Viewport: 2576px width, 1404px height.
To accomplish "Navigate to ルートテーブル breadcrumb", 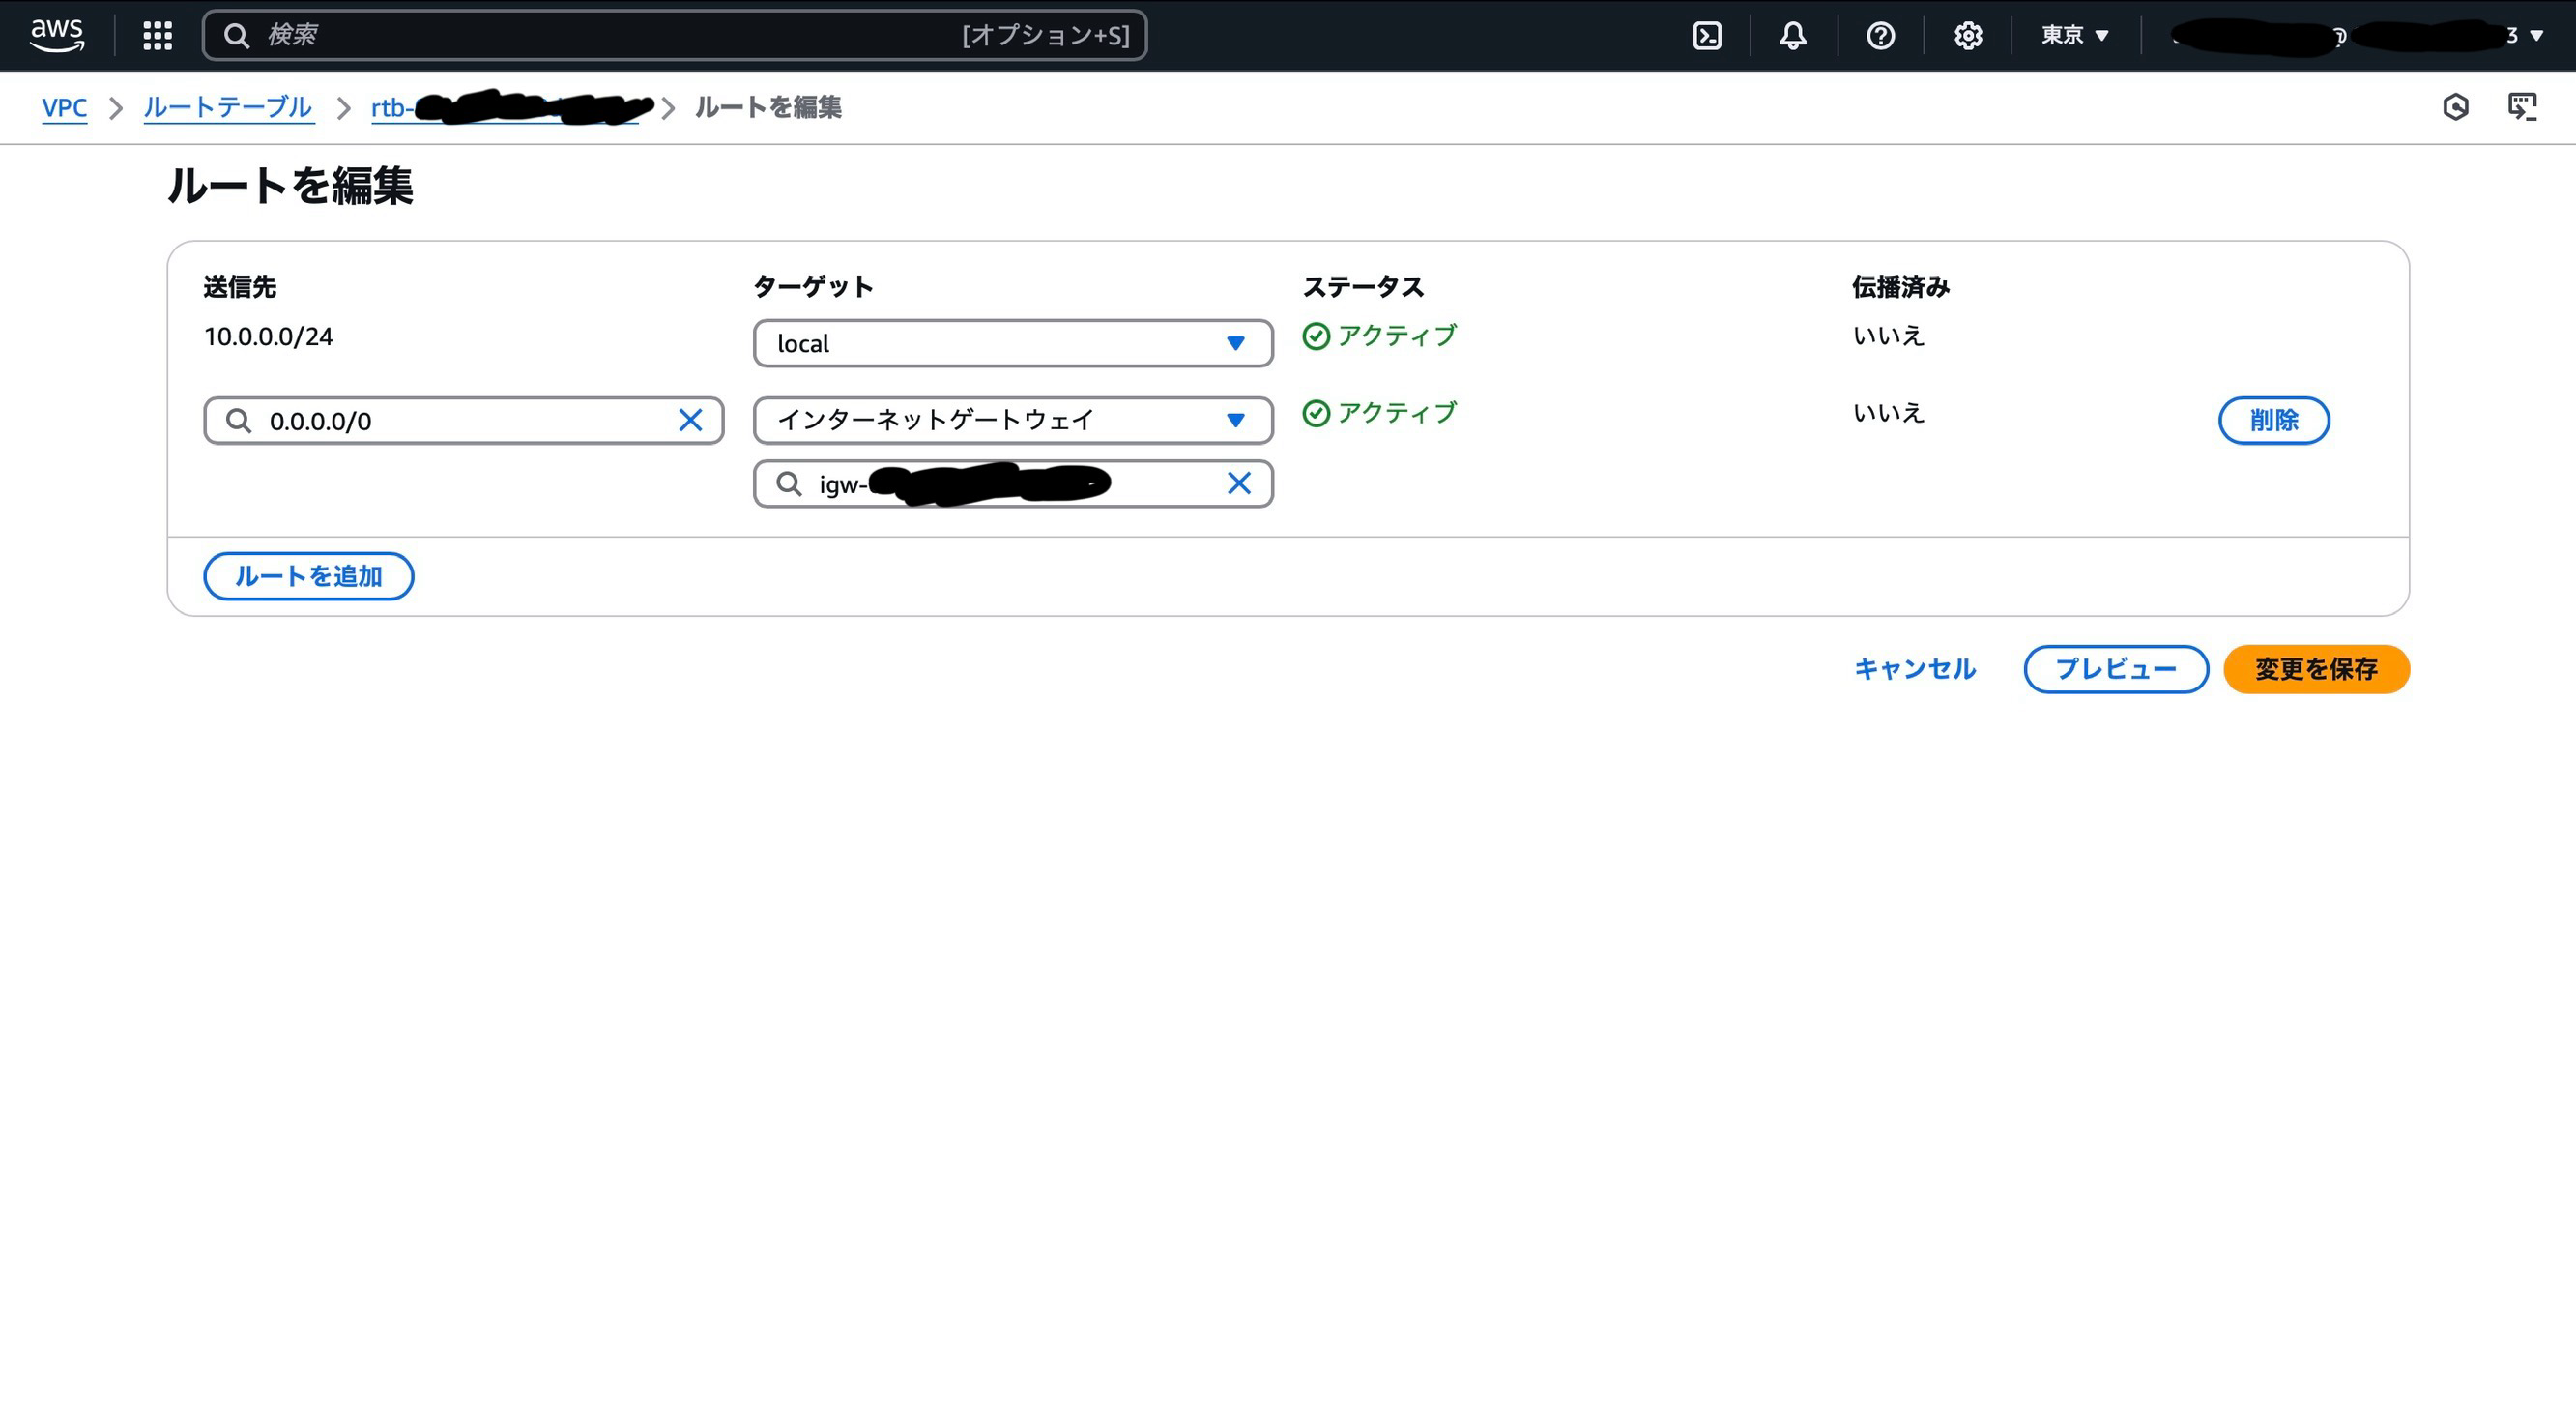I will click(228, 107).
